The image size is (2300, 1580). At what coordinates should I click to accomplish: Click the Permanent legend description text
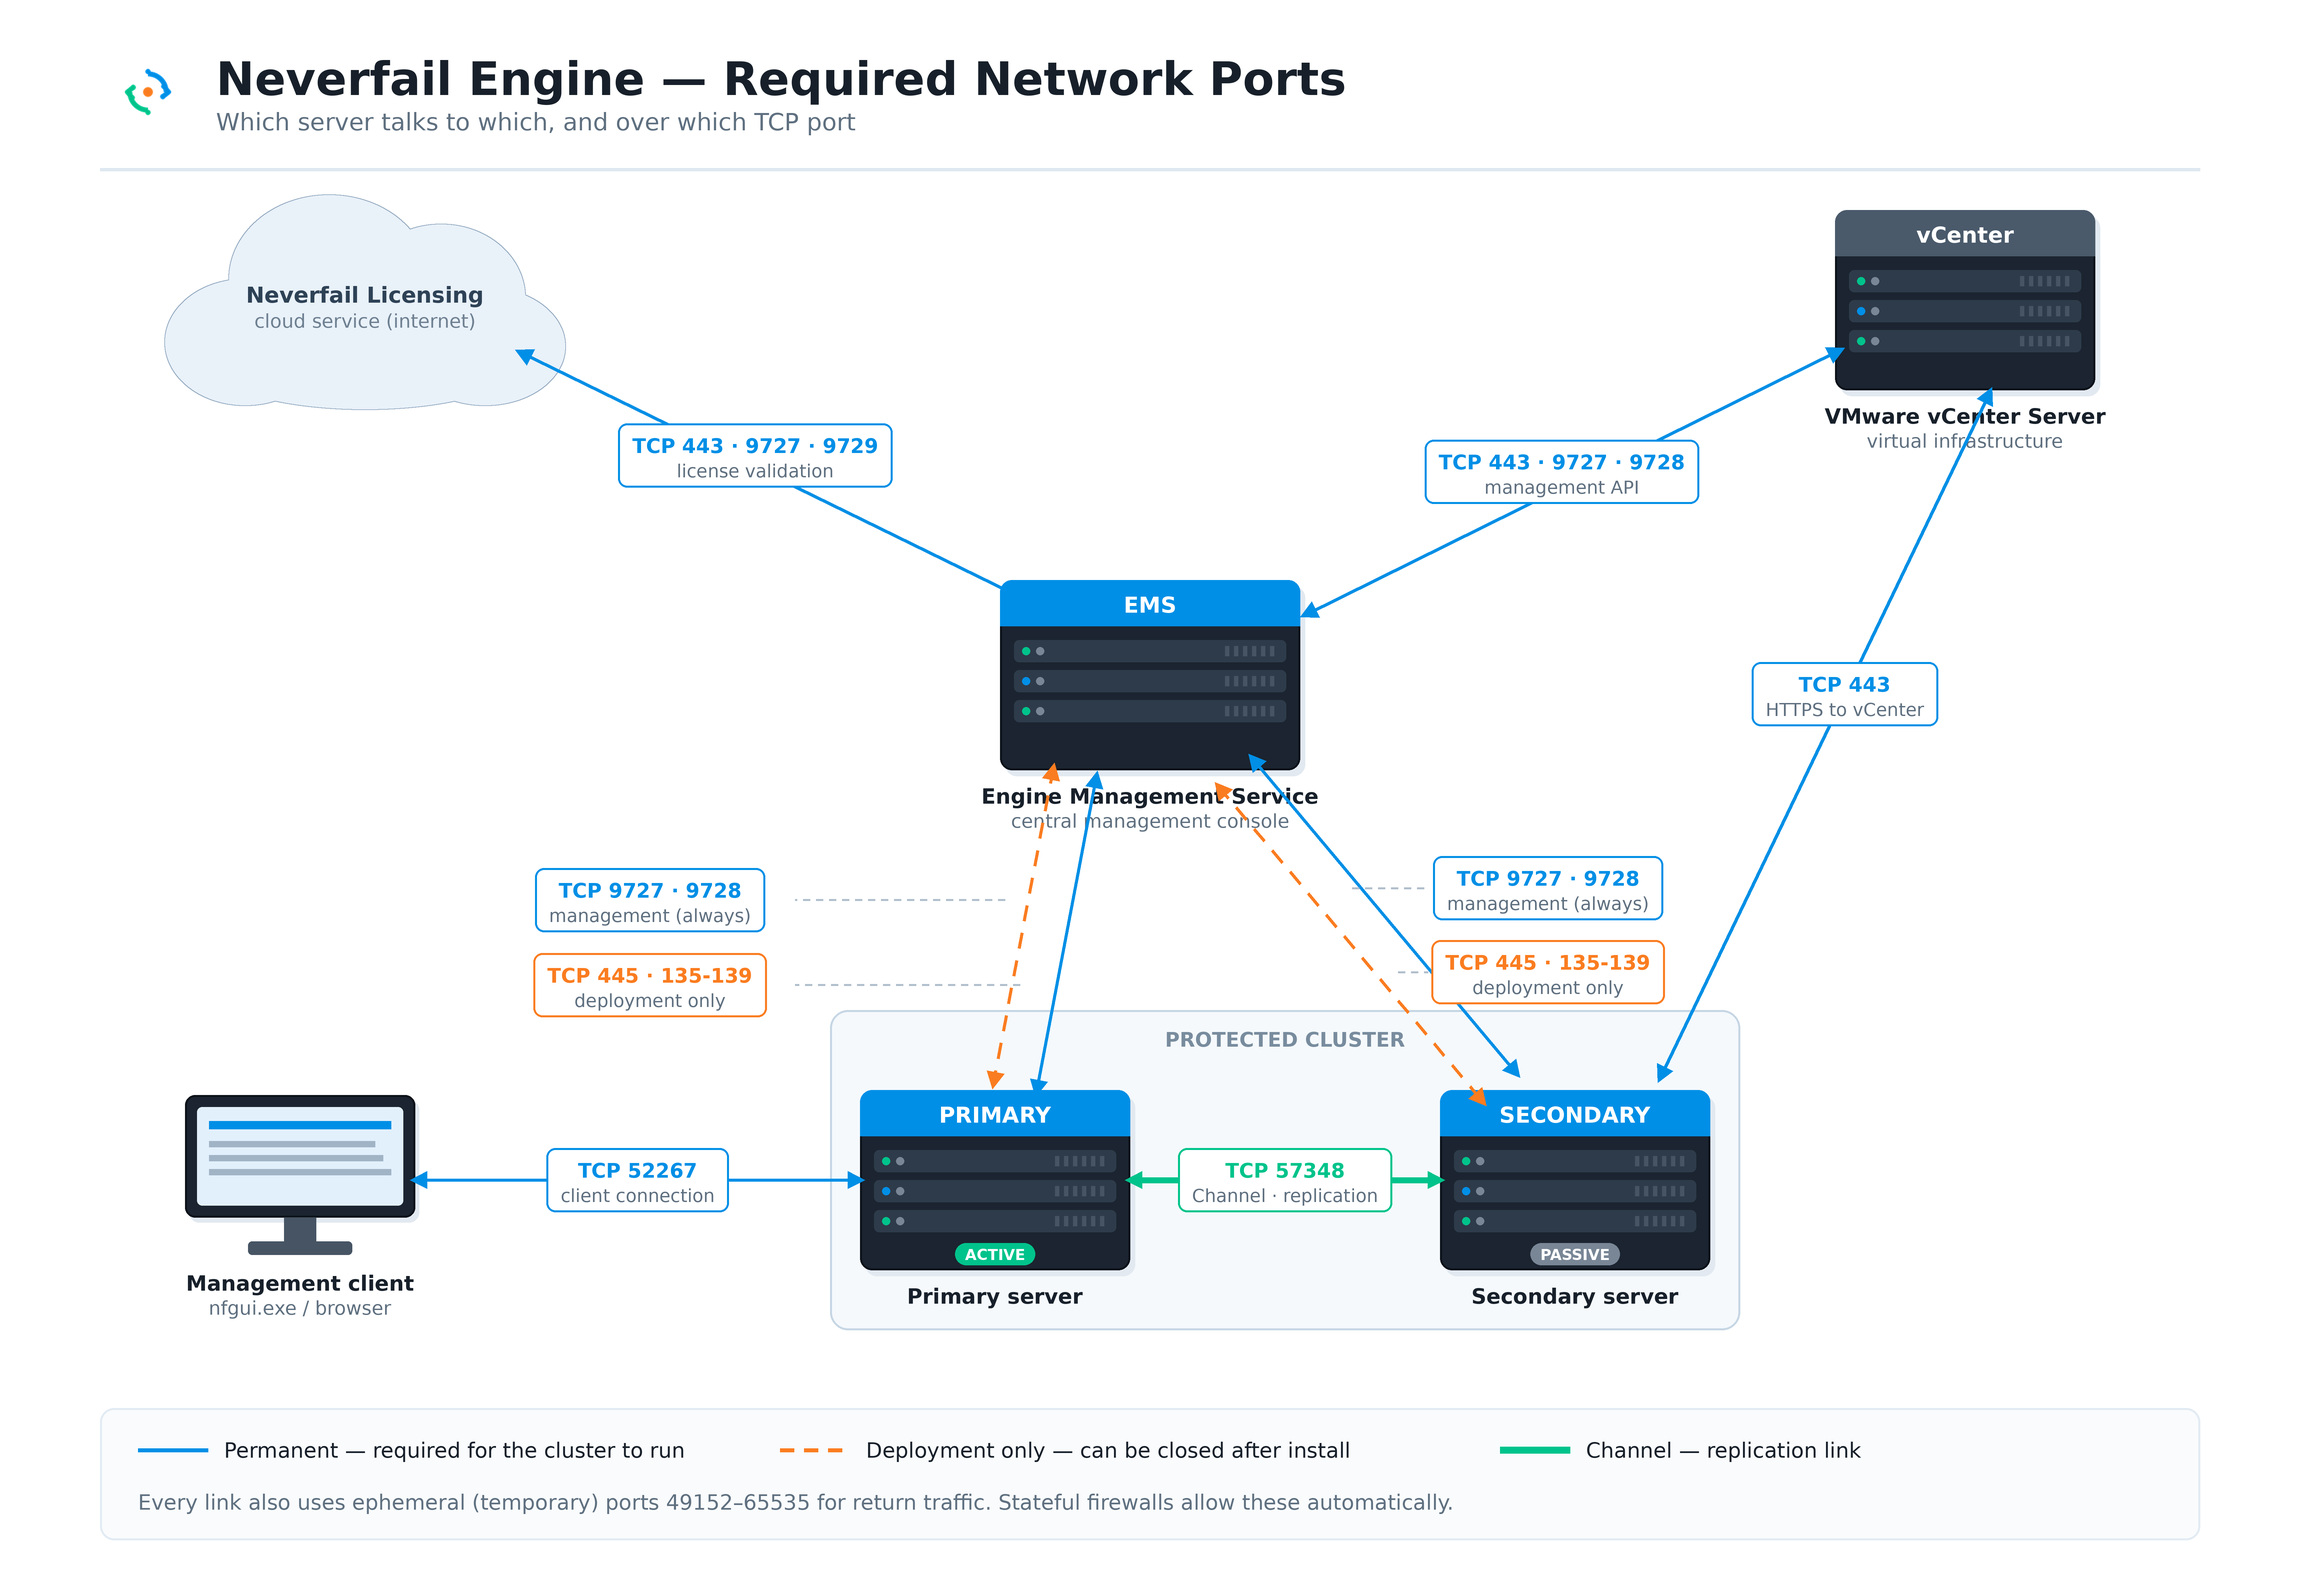pyautogui.click(x=454, y=1450)
